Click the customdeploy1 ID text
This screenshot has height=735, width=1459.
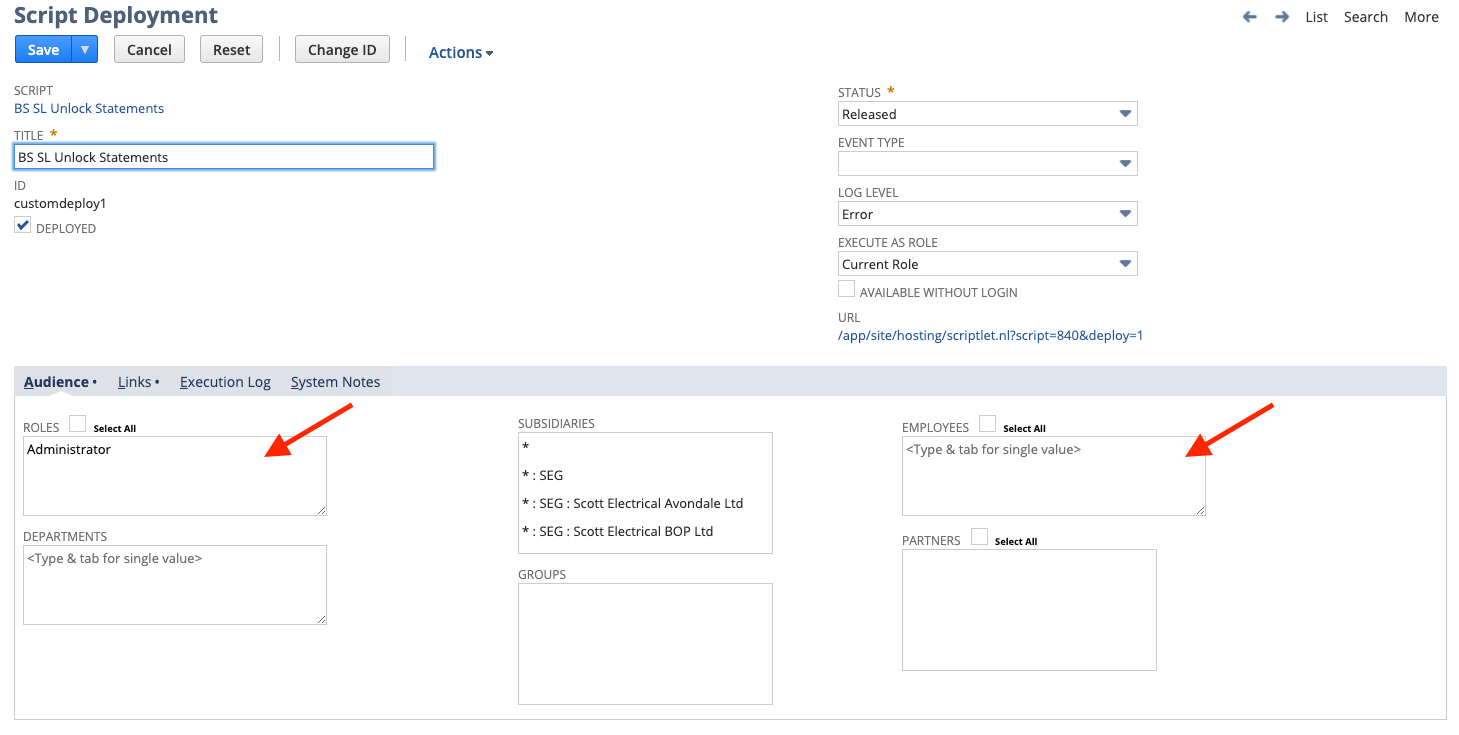tap(60, 204)
